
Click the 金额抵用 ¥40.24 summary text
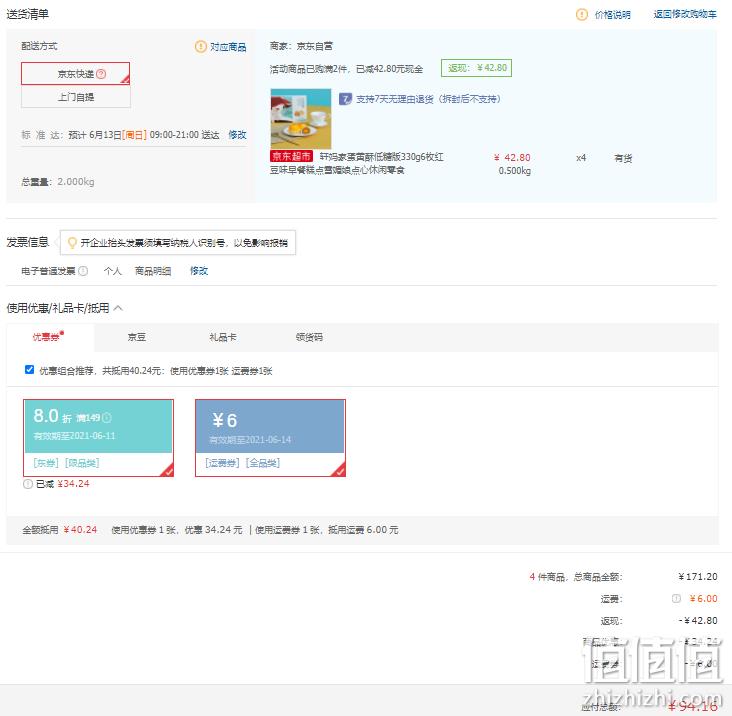coord(60,530)
